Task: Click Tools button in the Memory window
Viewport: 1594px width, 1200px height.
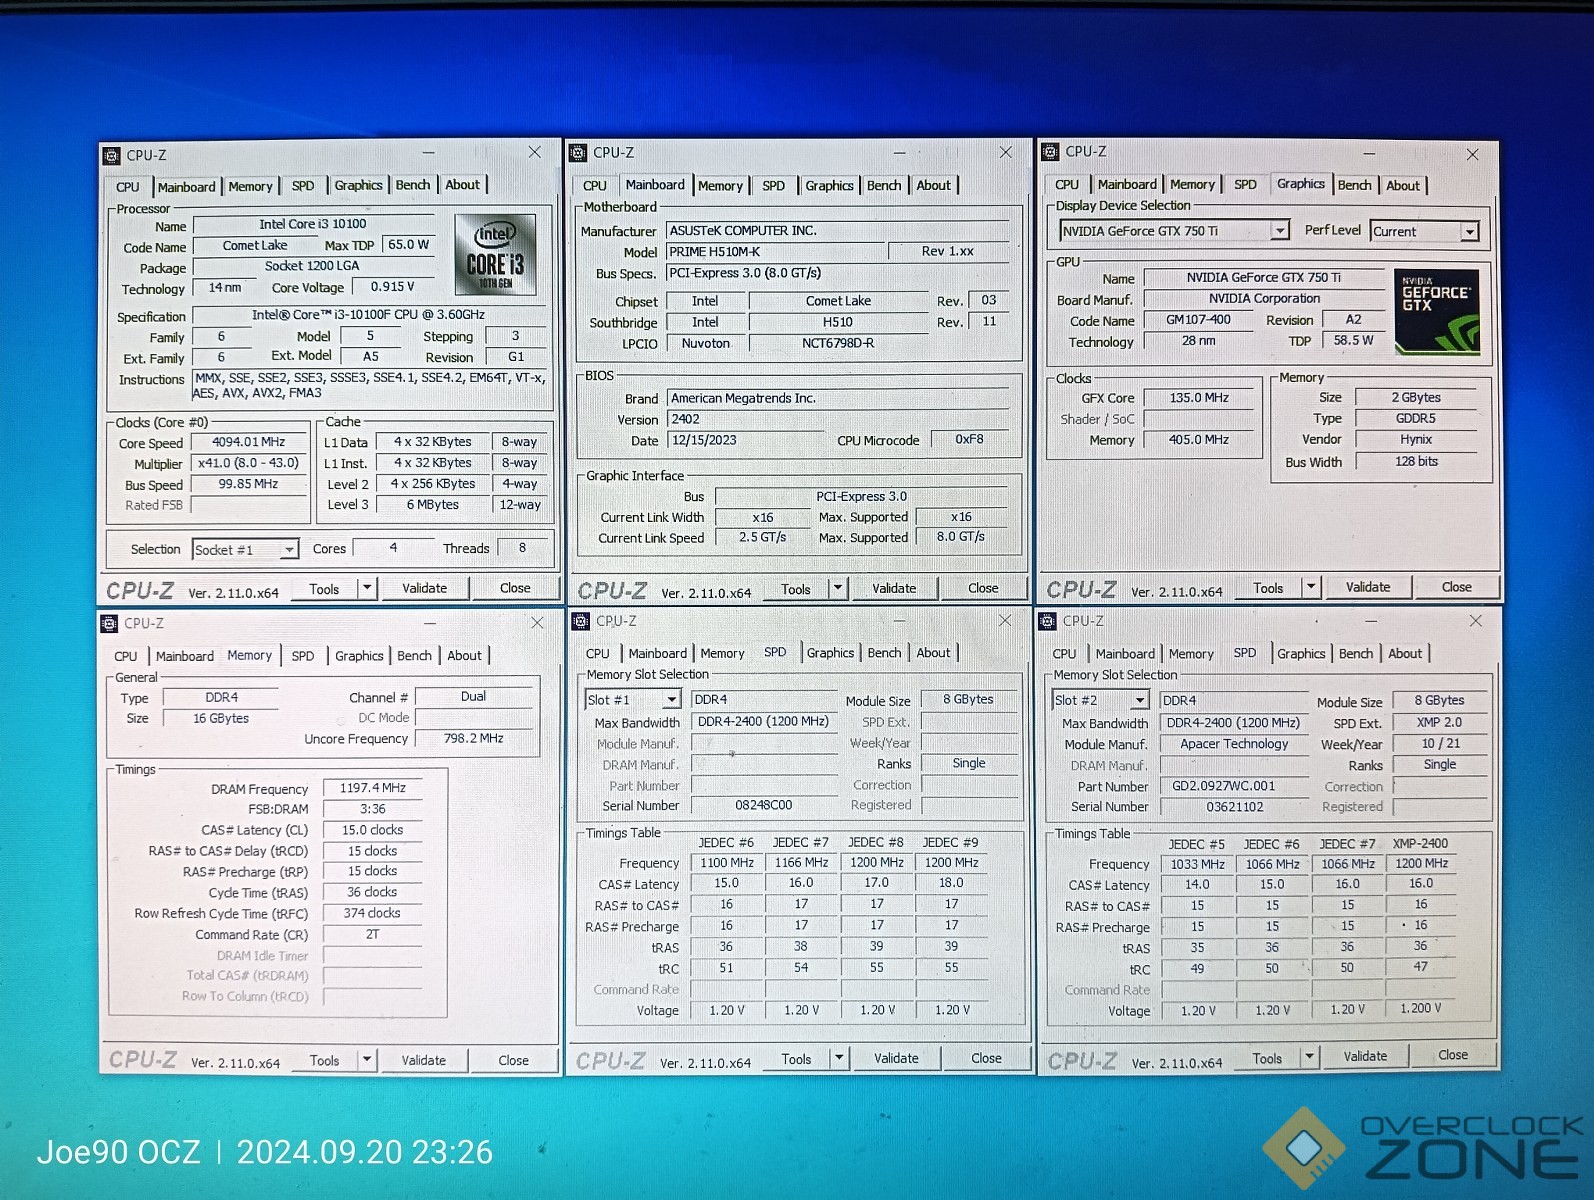Action: (324, 1060)
